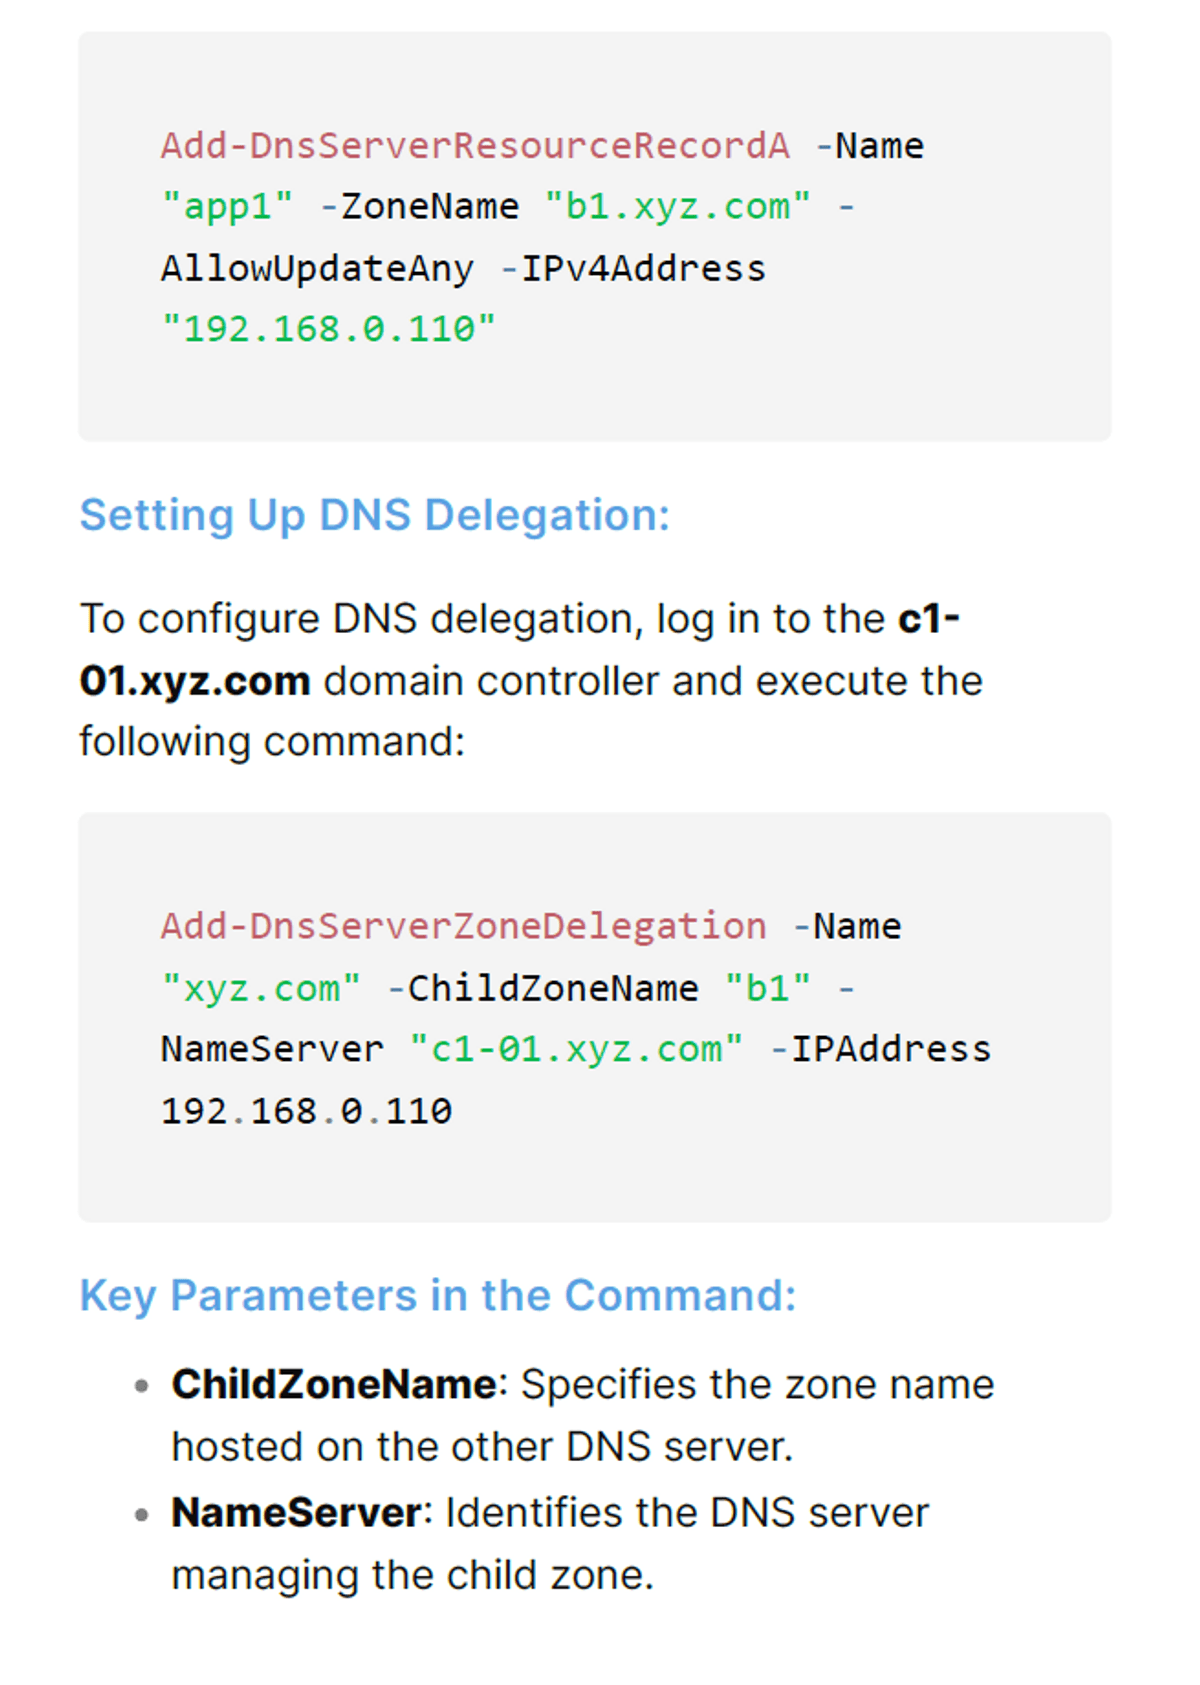The height and width of the screenshot is (1685, 1200).
Task: Select the "xyz.com" string in second code block
Action: point(261,988)
